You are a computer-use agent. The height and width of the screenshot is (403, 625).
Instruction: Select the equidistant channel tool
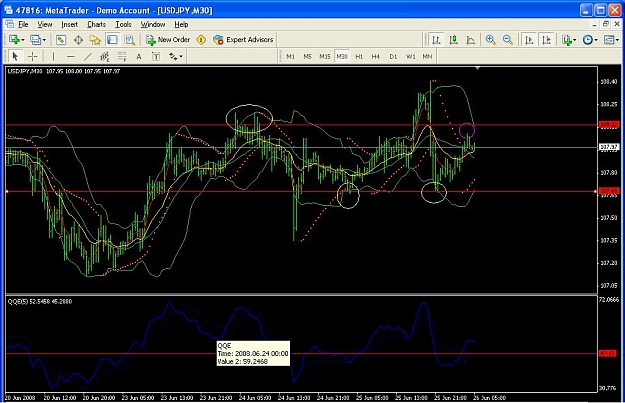pyautogui.click(x=105, y=57)
